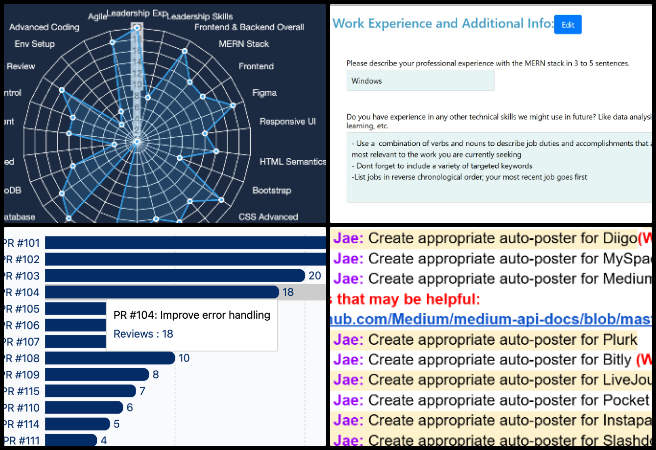
Task: Click the 'CSS Advanced' radar label
Action: pyautogui.click(x=268, y=217)
